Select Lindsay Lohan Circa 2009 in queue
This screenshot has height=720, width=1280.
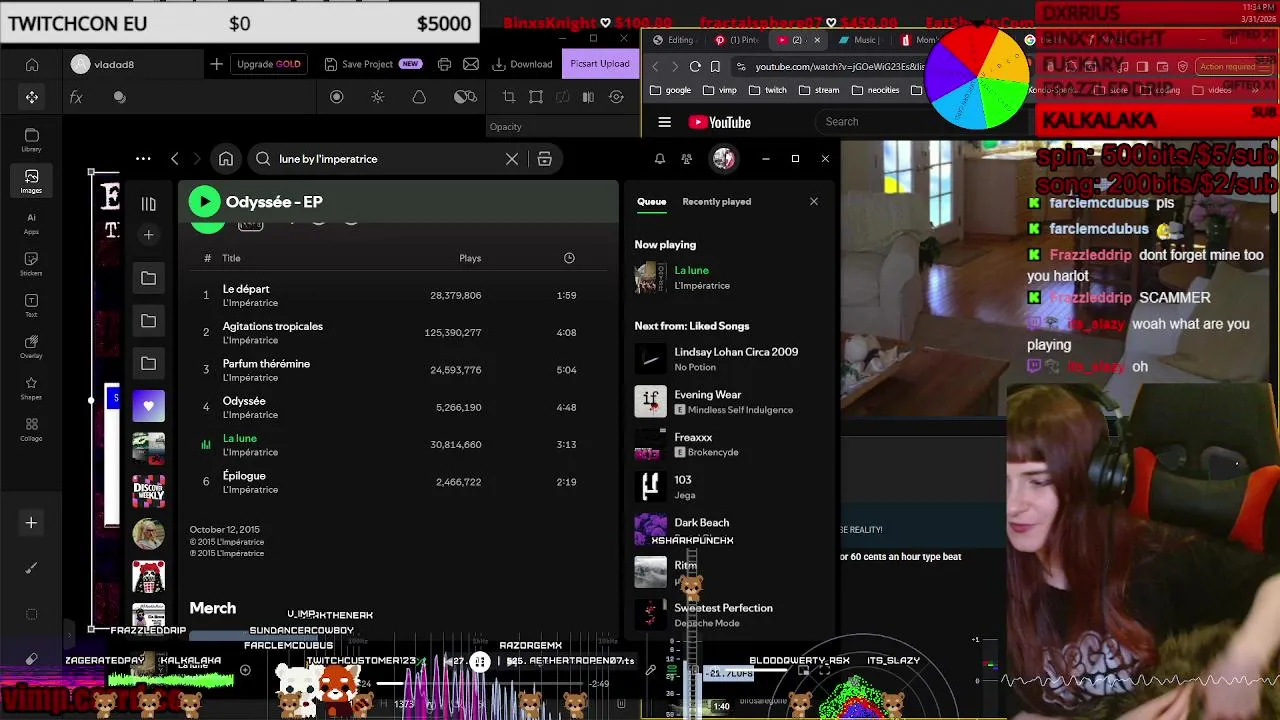[728, 359]
